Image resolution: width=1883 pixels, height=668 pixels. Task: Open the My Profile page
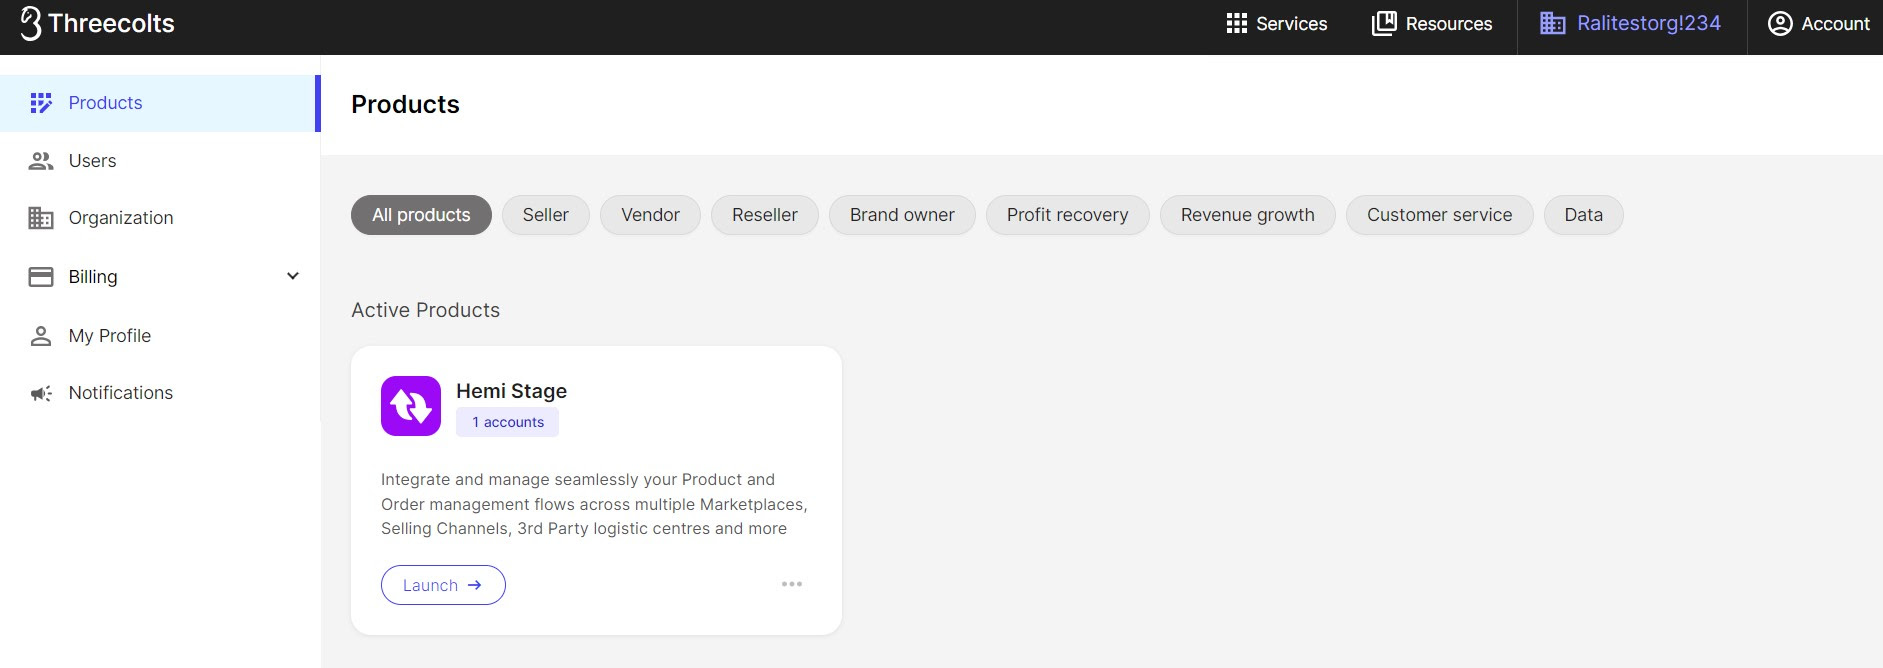click(110, 336)
